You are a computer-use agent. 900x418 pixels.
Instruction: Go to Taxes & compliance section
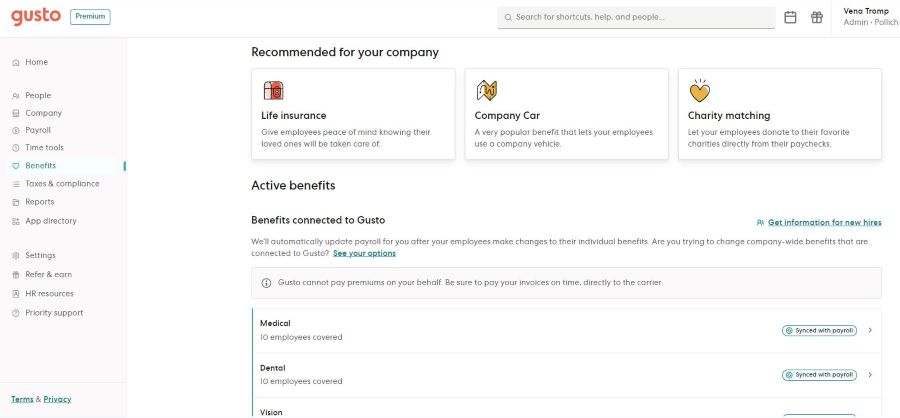(63, 184)
